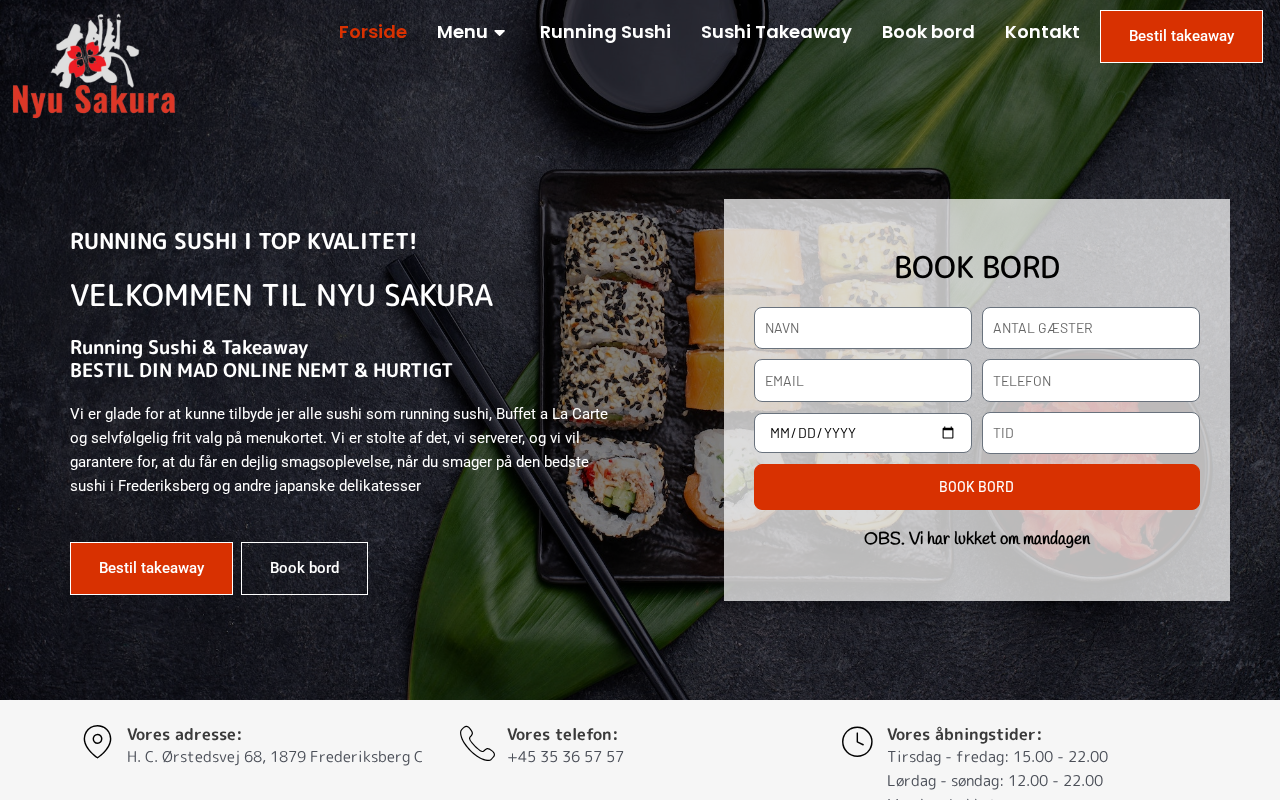This screenshot has width=1280, height=800.
Task: Click the EMAIL input field
Action: click(x=863, y=381)
